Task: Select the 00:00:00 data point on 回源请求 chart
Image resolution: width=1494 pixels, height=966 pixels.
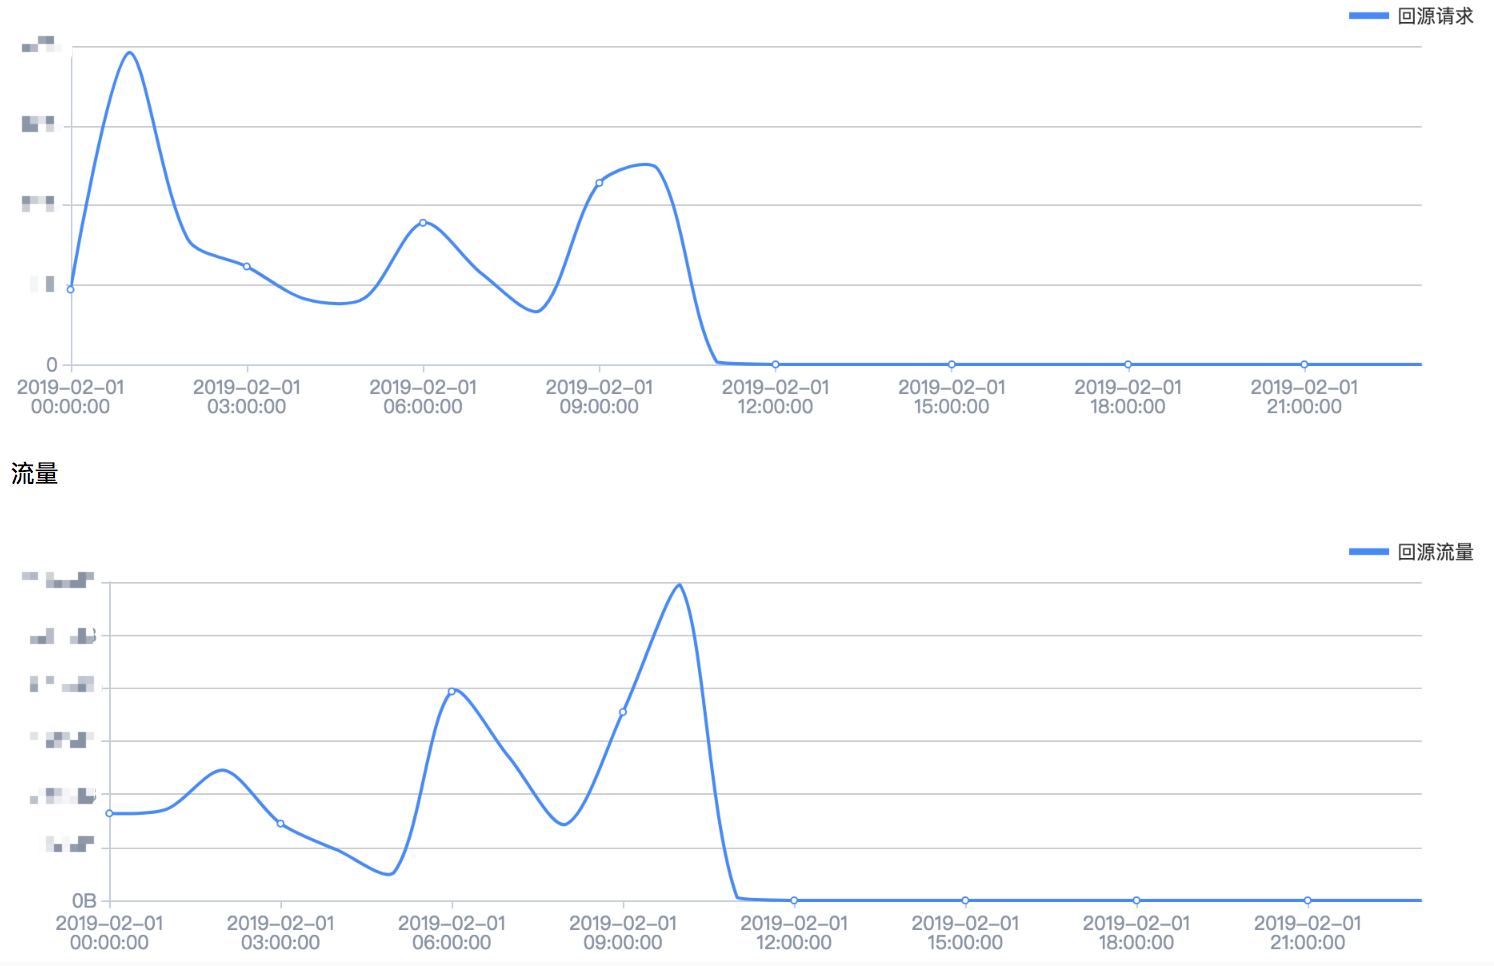Action: click(71, 289)
